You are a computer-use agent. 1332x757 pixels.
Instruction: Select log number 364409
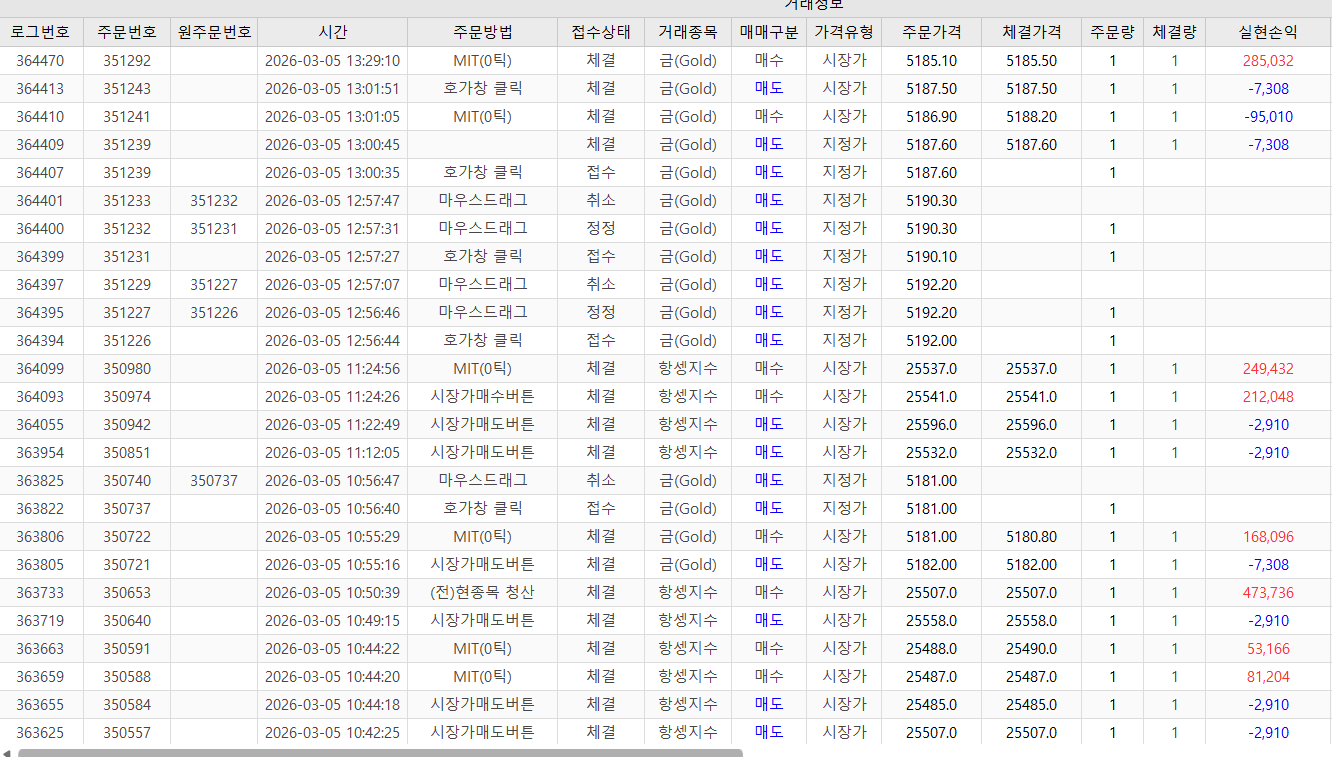coord(41,144)
